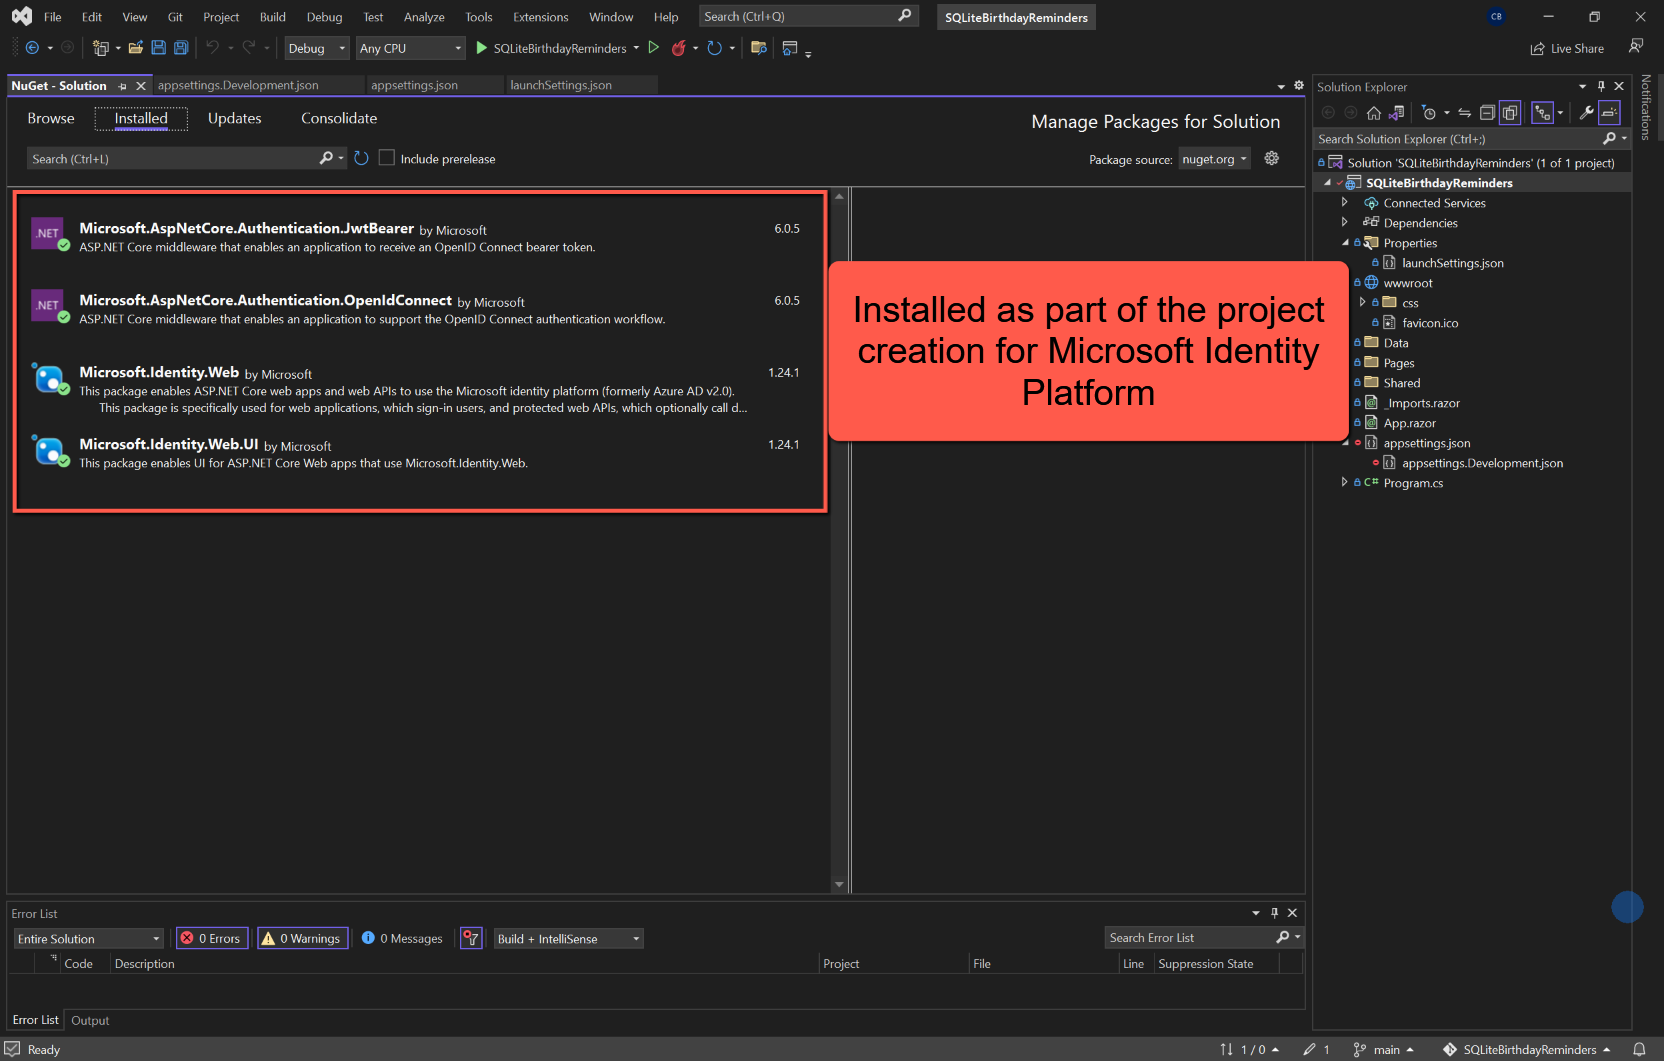Image resolution: width=1664 pixels, height=1061 pixels.
Task: Select the App.razor file in Solution Explorer
Action: [x=1409, y=423]
